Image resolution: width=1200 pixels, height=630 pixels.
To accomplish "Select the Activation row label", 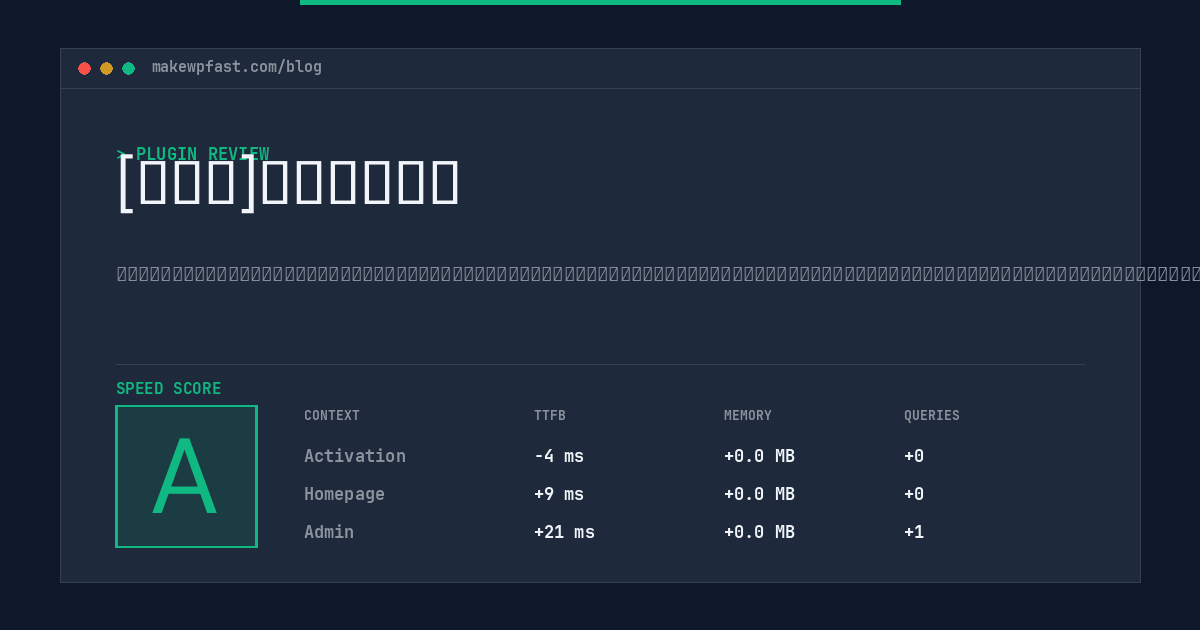I will [355, 456].
